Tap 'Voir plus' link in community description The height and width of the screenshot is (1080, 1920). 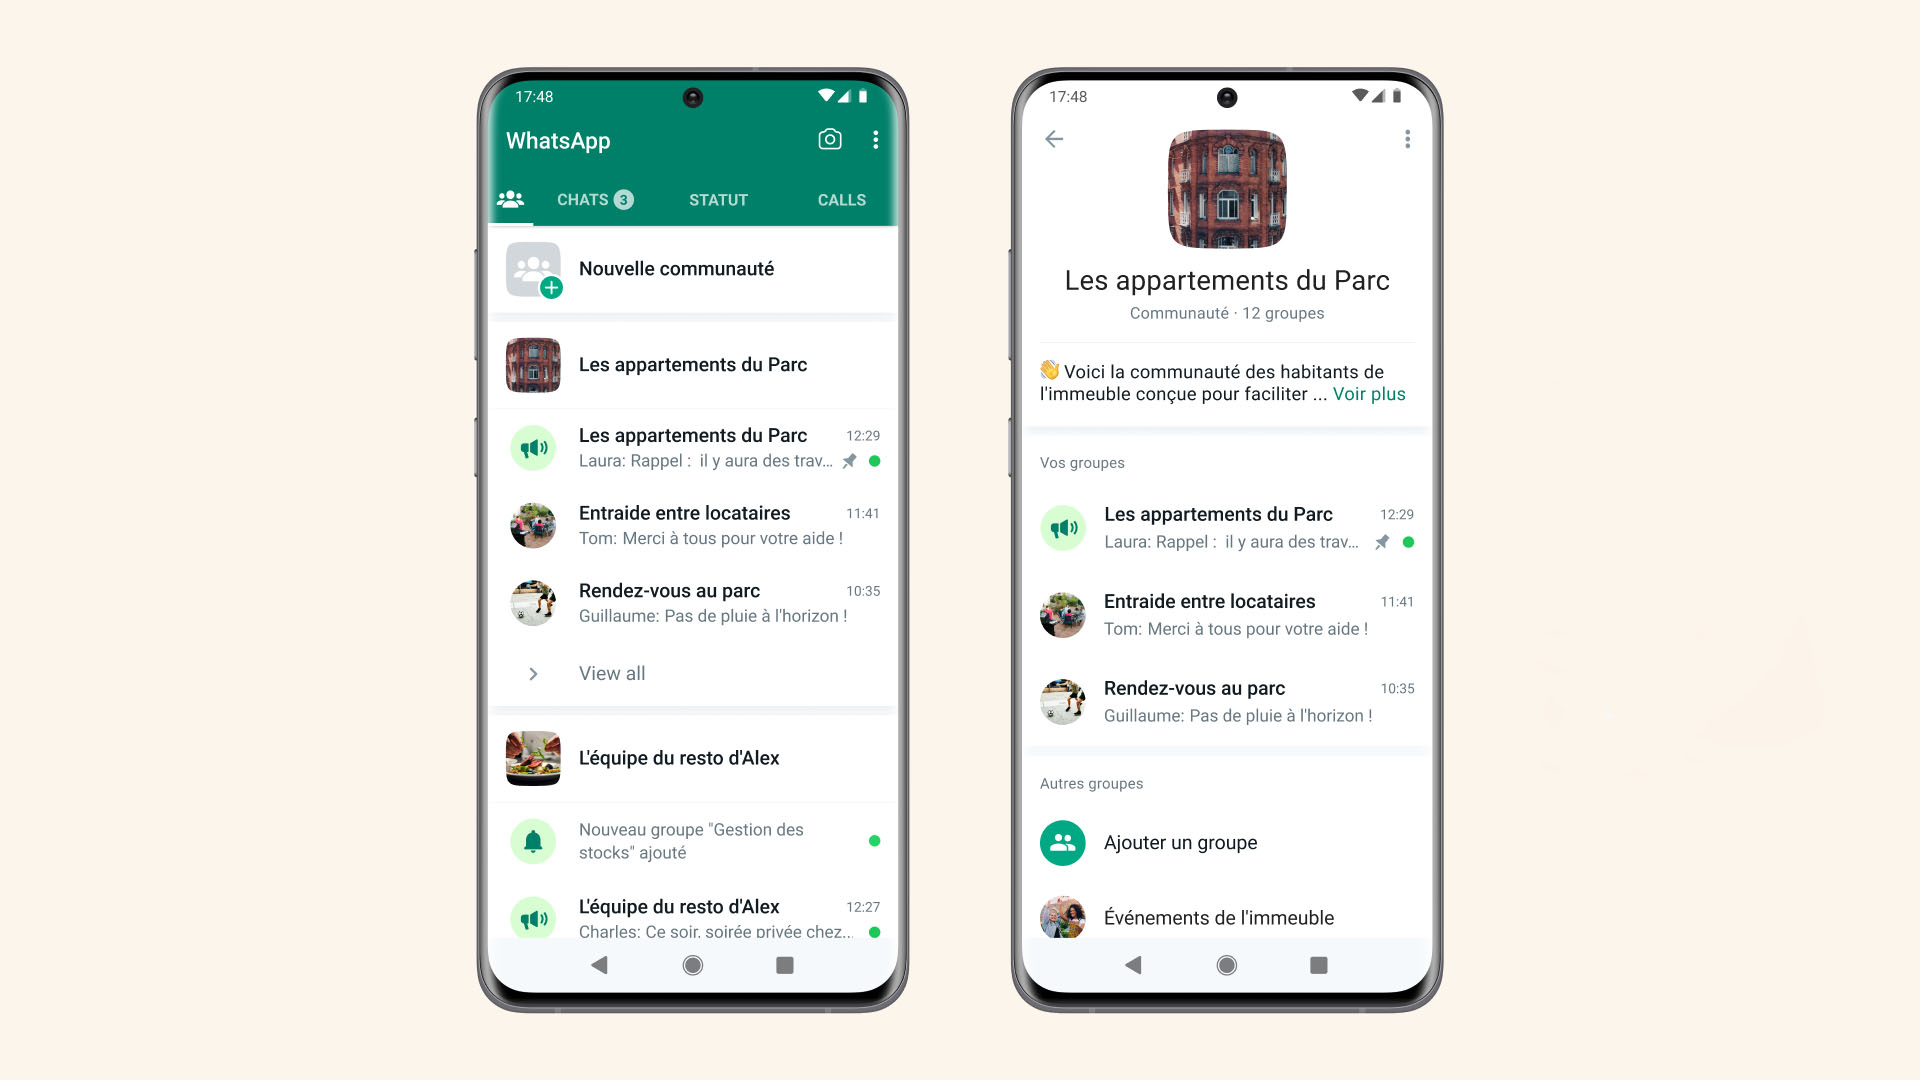[x=1370, y=393]
